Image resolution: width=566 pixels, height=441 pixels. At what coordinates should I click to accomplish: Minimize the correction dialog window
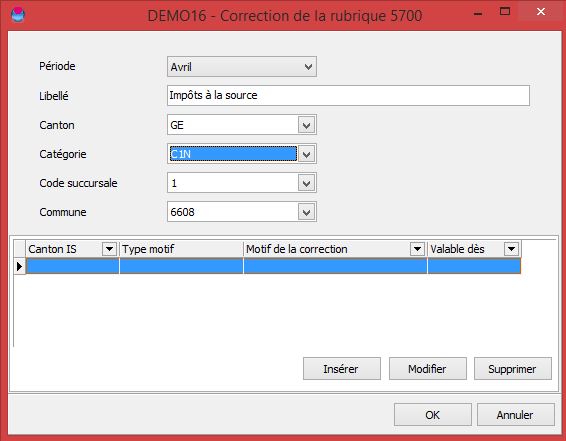point(478,13)
